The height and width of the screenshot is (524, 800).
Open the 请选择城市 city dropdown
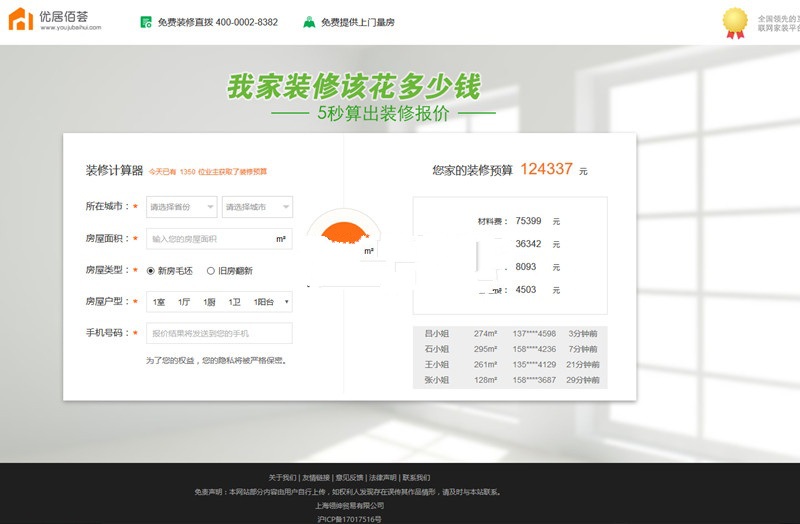[257, 207]
